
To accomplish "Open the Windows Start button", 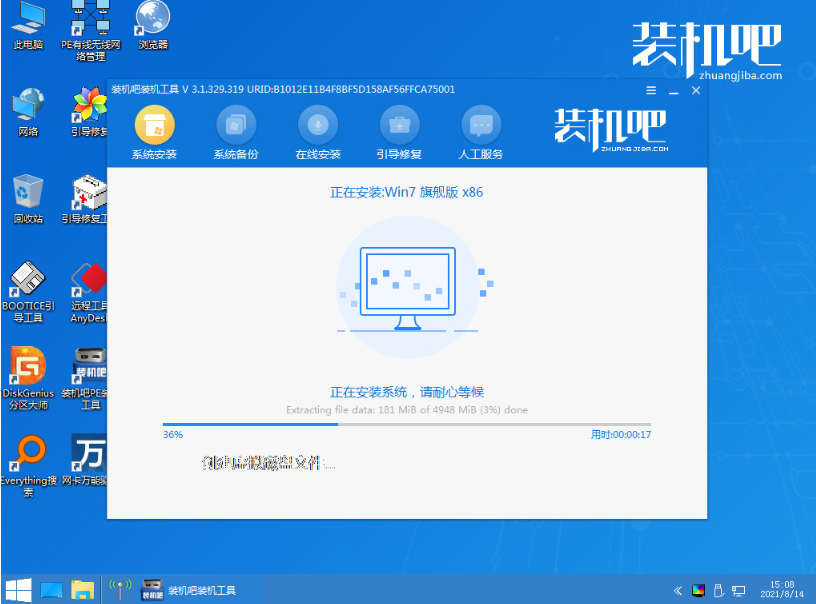I will [x=18, y=589].
